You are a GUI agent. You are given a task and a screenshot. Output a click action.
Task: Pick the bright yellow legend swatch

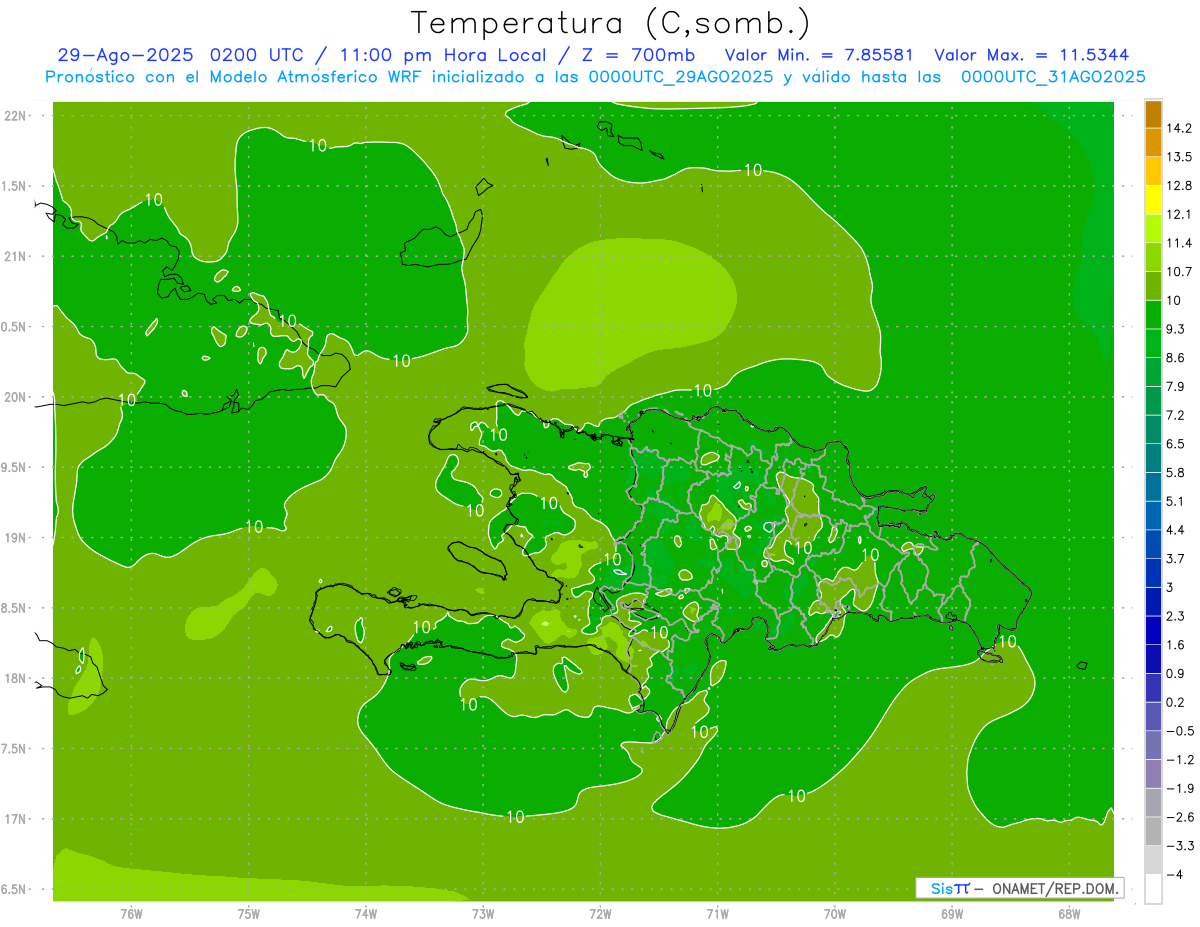click(x=1153, y=200)
